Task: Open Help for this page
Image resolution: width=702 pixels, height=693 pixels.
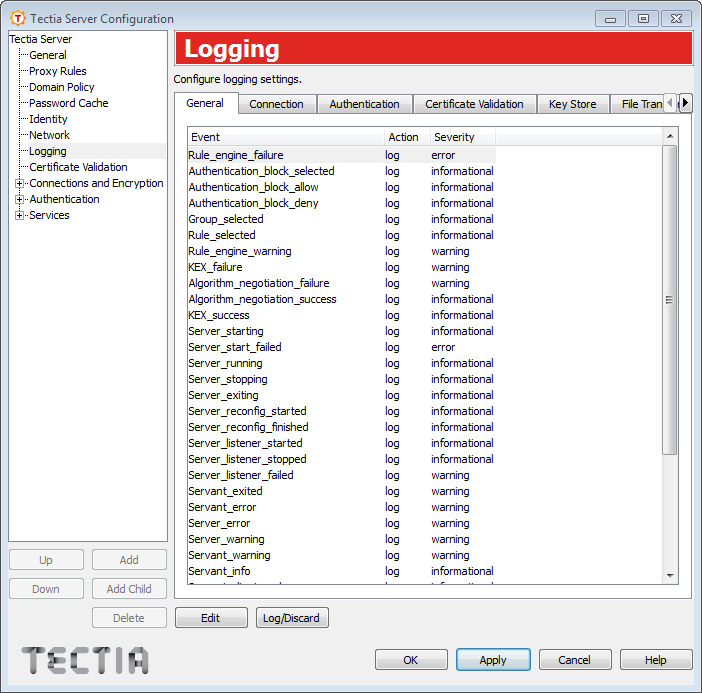Action: coord(655,660)
